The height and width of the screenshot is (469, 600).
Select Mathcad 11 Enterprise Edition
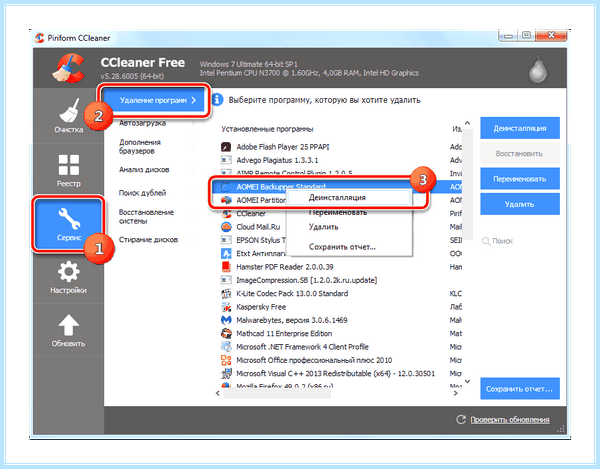284,333
